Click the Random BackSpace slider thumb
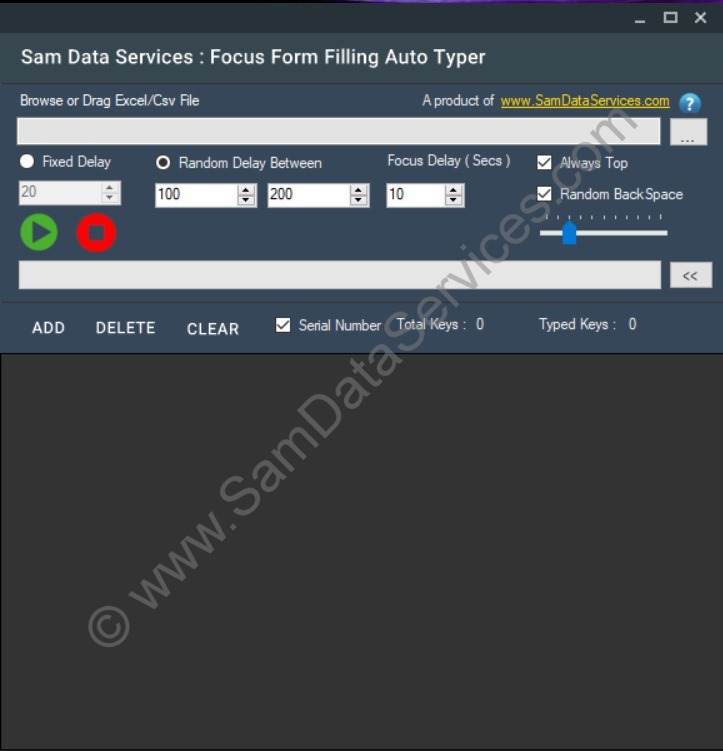This screenshot has height=751, width=723. point(569,233)
